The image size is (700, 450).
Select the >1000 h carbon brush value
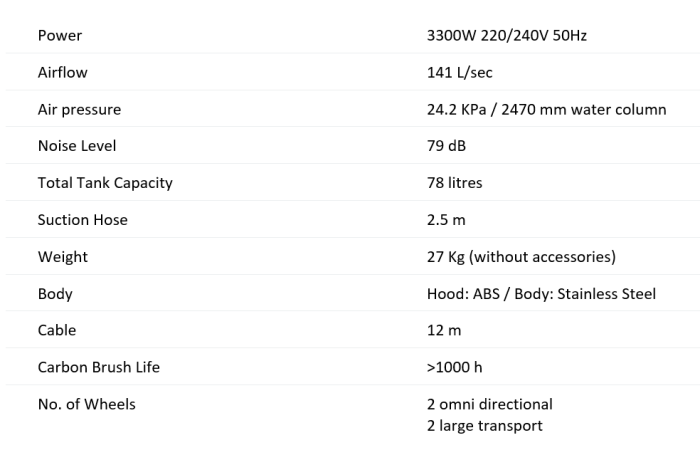point(454,367)
